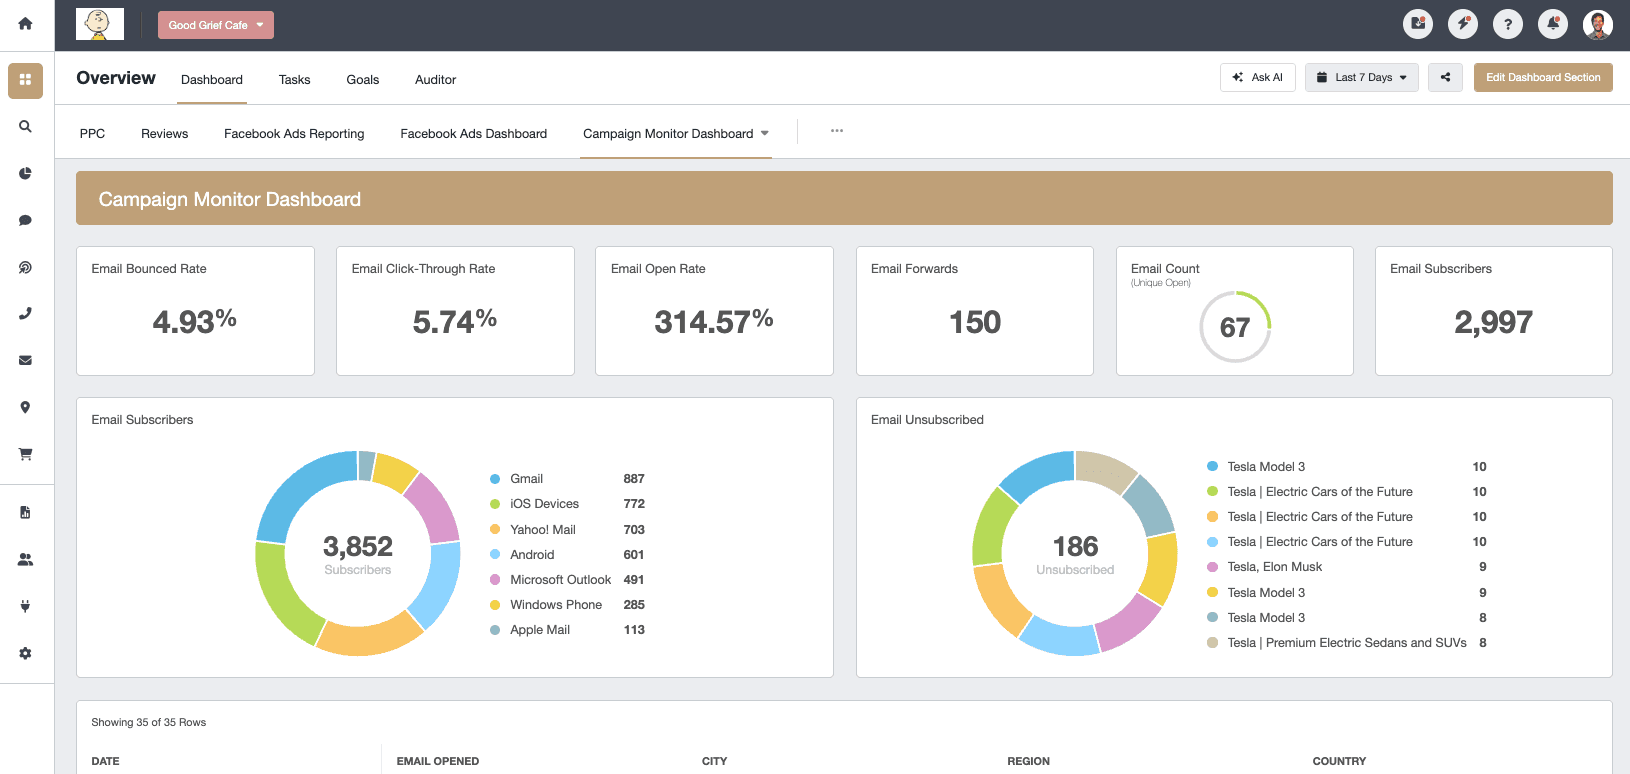This screenshot has height=774, width=1630.
Task: Open the search icon in left sidebar
Action: tap(25, 127)
